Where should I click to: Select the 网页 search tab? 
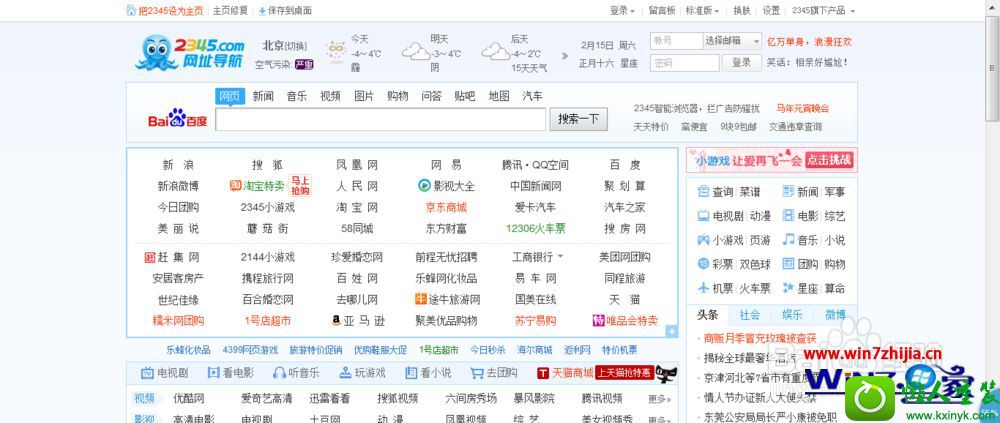230,96
